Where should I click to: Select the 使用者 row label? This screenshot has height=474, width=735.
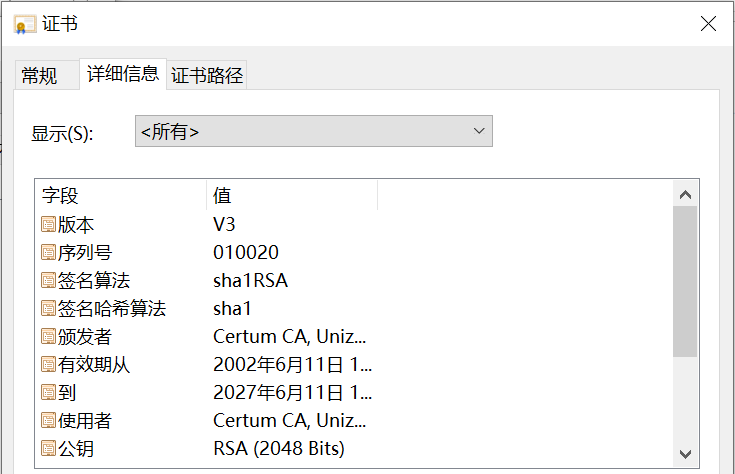[x=85, y=421]
